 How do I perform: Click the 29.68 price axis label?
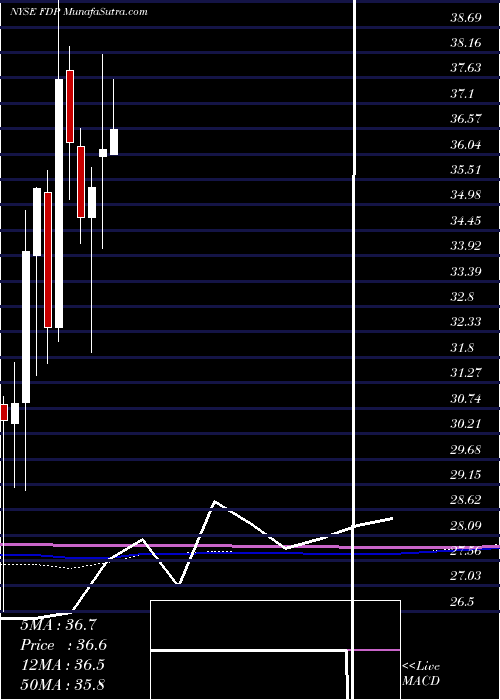click(466, 449)
